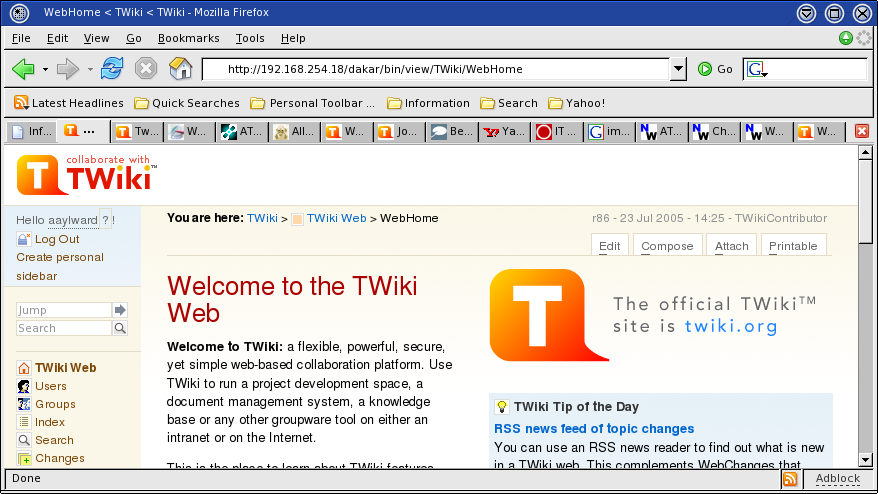Open the Help menu

click(x=293, y=38)
